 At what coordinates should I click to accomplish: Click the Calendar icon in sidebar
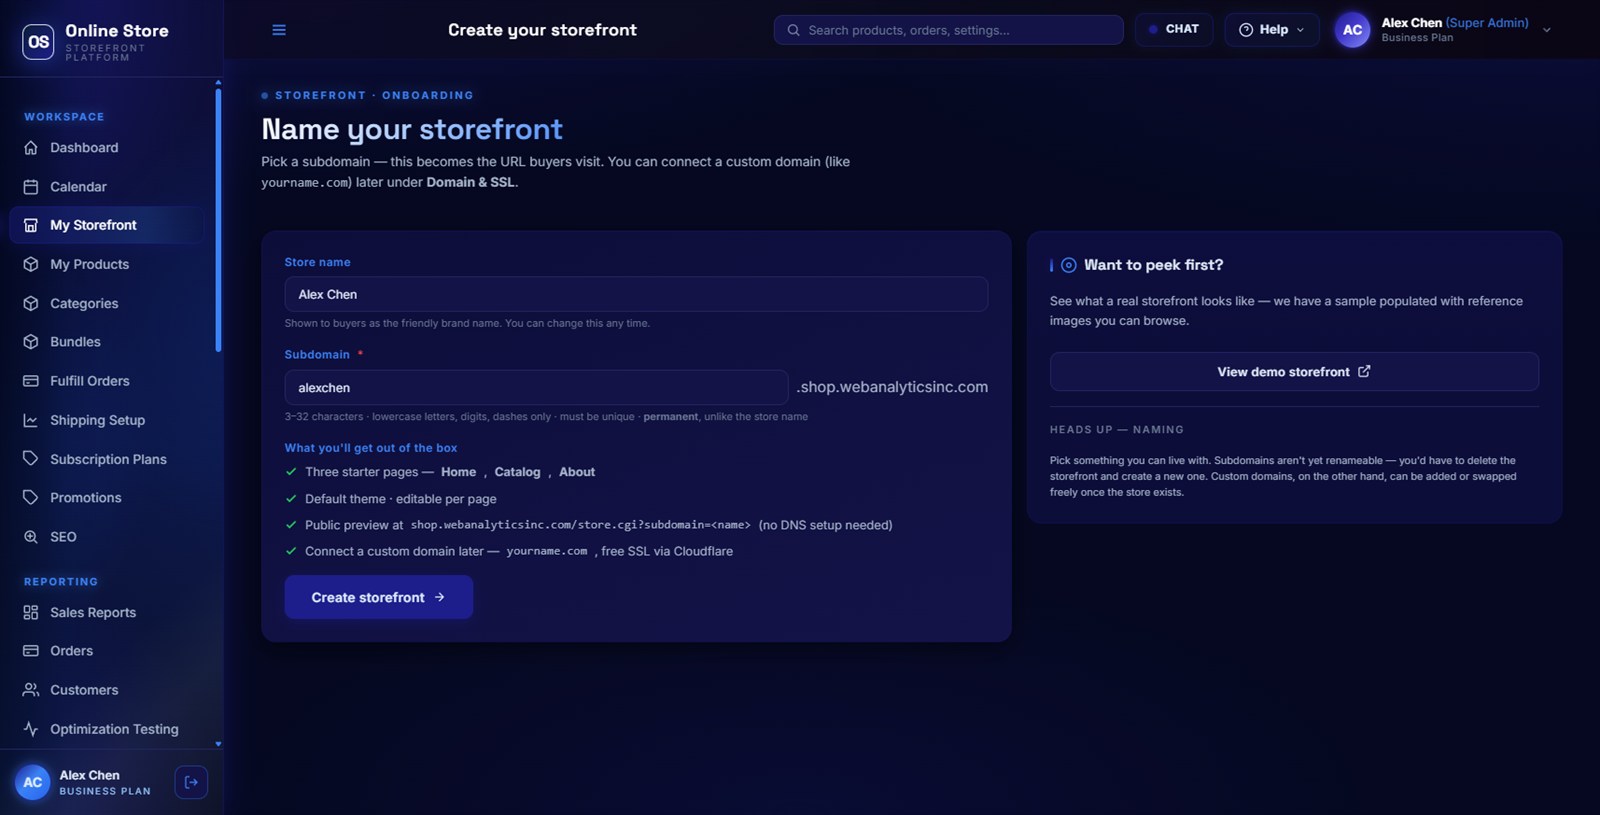(31, 187)
